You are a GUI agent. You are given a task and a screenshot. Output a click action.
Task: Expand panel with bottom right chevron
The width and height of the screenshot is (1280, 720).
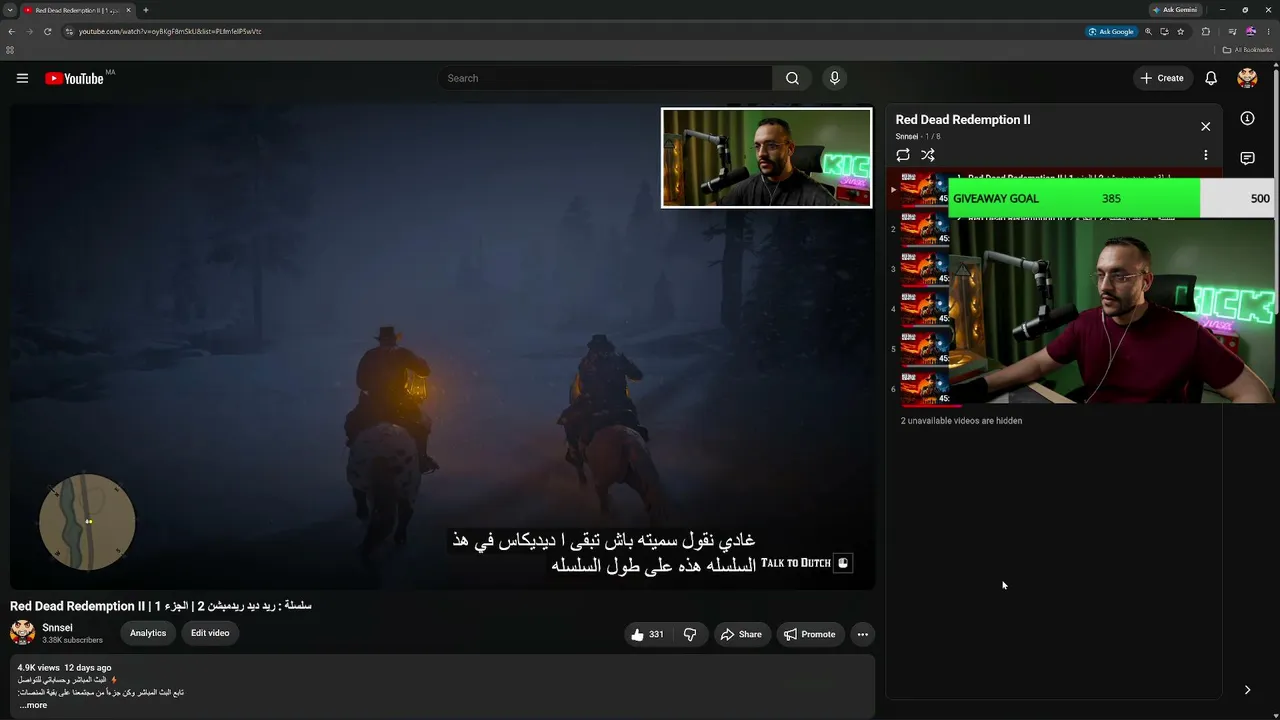(1247, 690)
